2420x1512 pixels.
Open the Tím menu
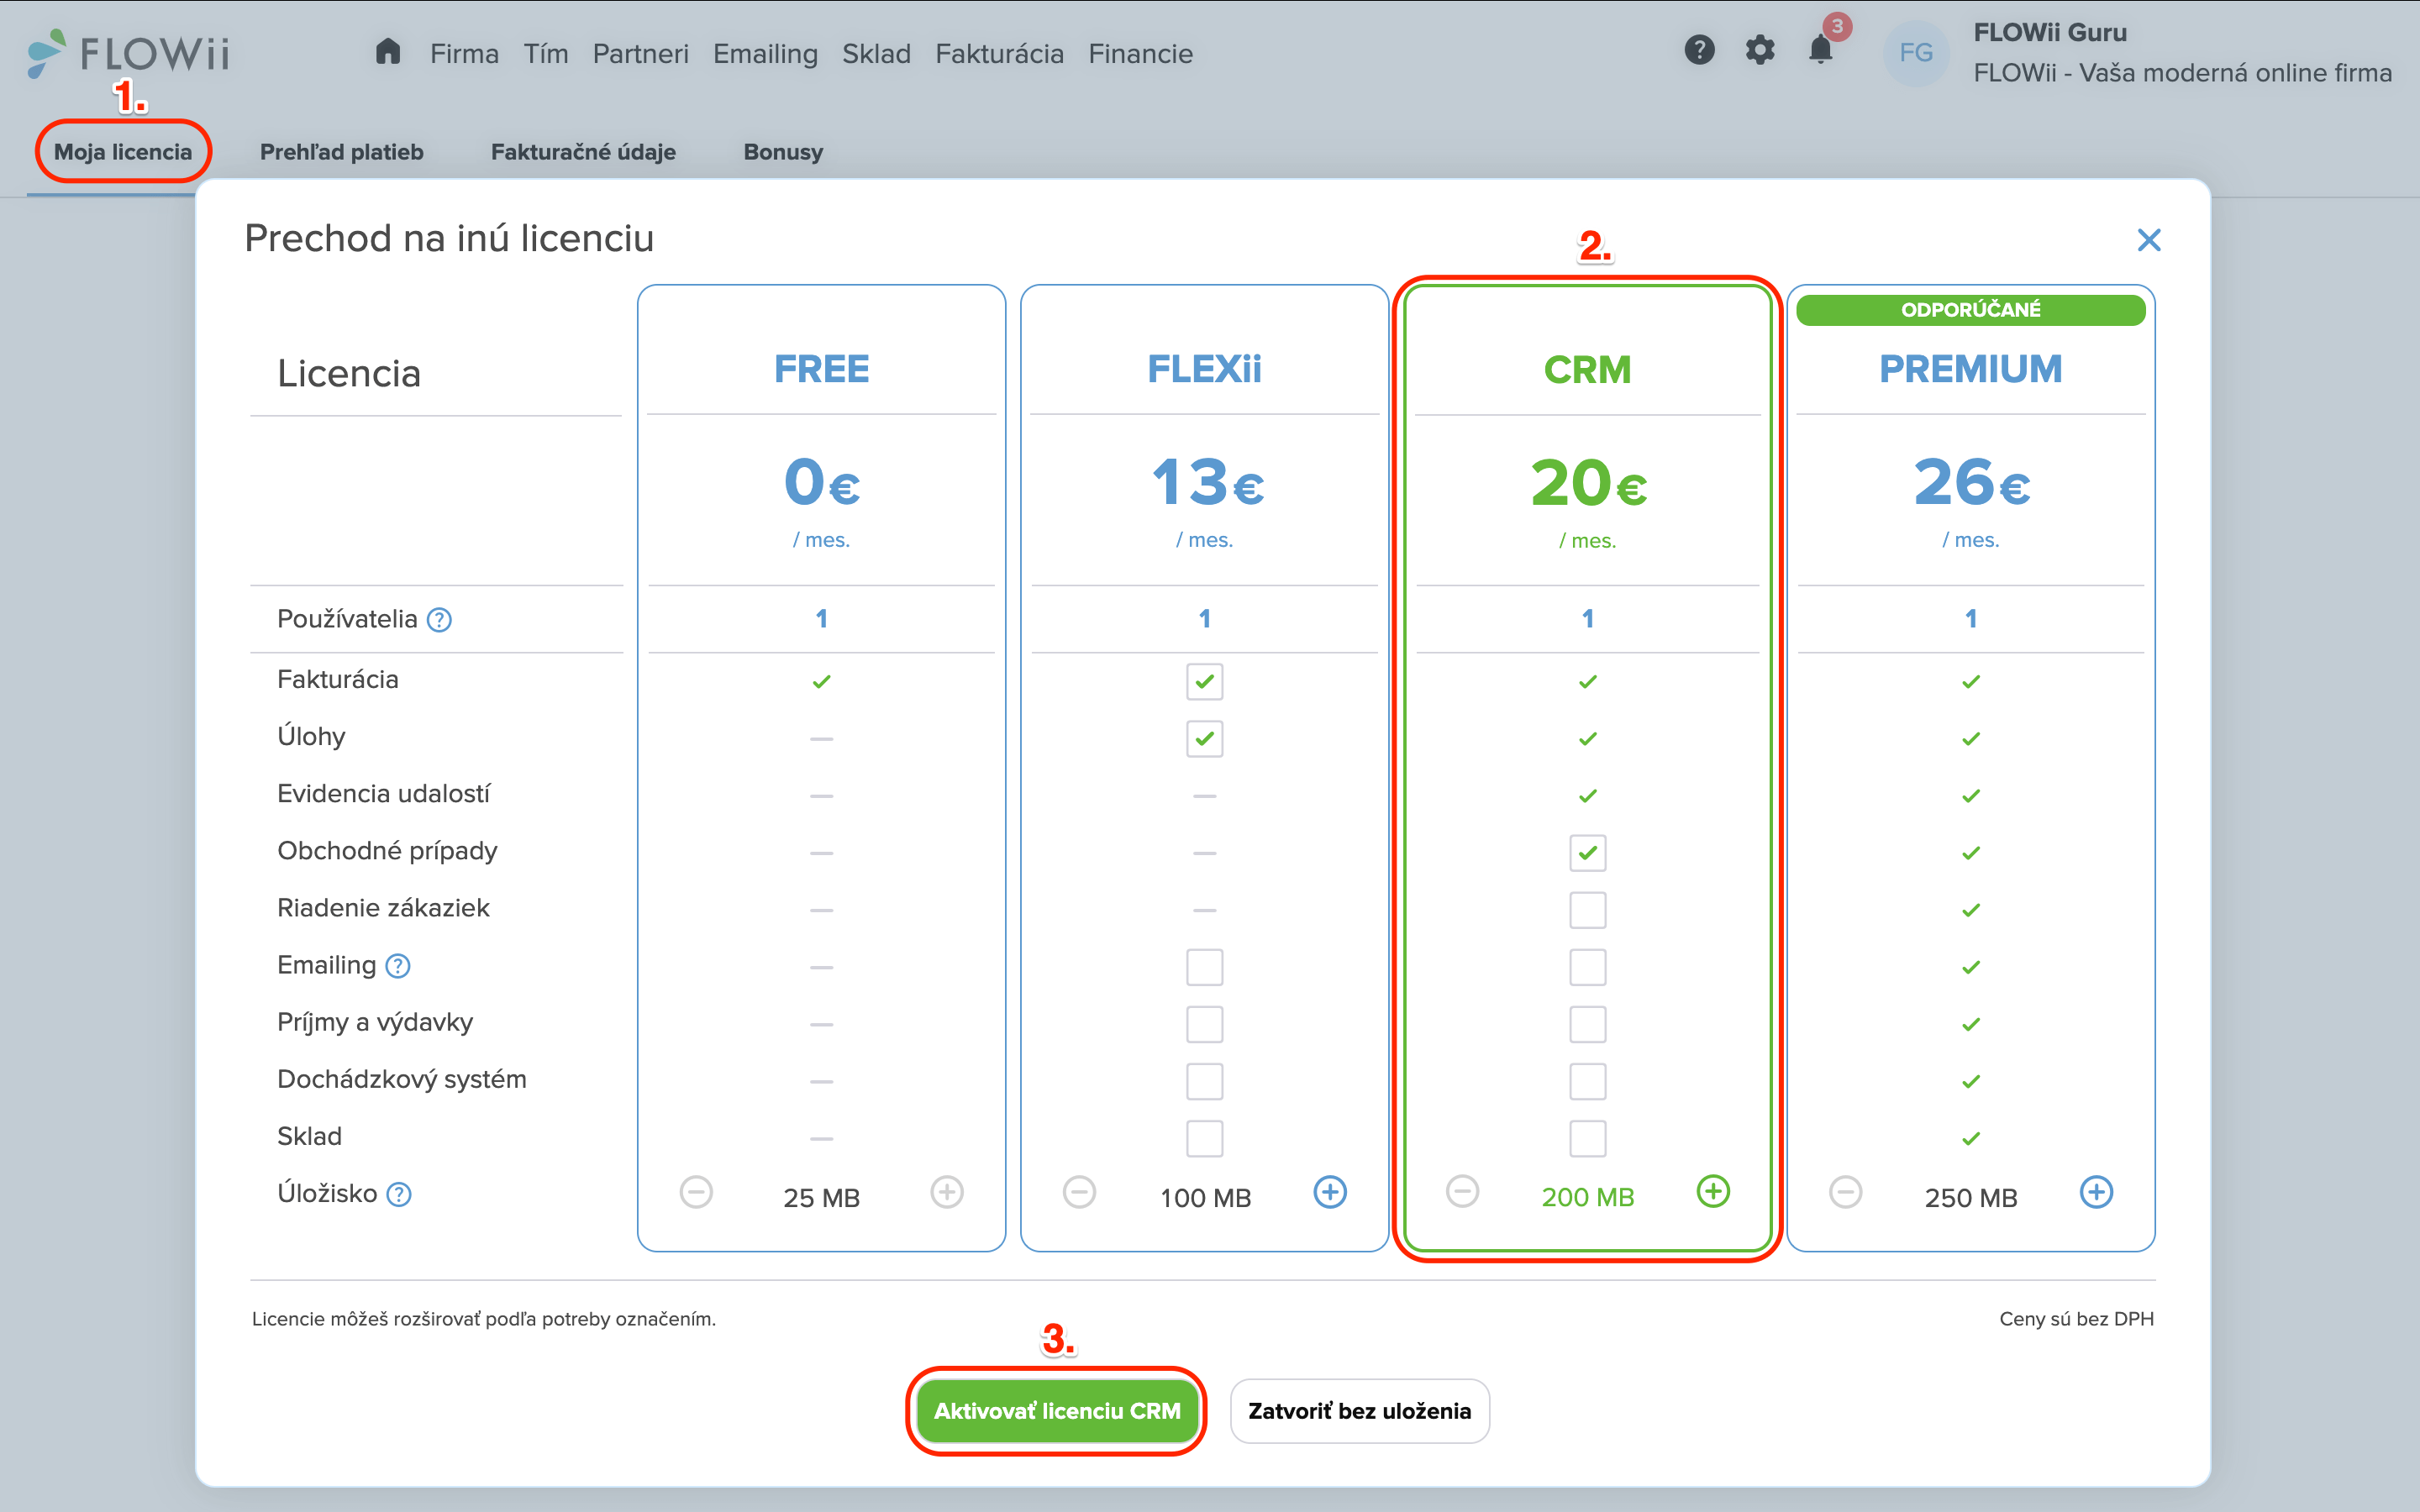545,54
